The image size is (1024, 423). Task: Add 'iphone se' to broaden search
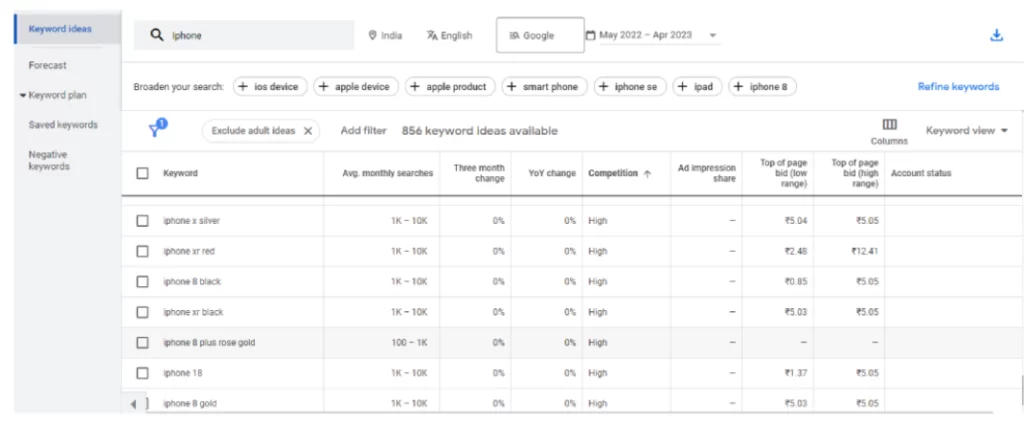(630, 87)
